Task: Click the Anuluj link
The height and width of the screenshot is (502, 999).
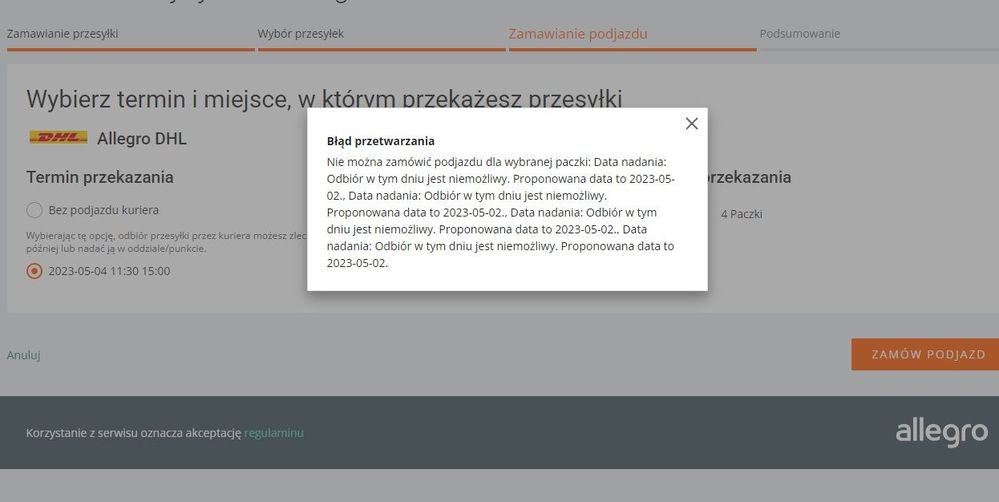Action: (24, 355)
